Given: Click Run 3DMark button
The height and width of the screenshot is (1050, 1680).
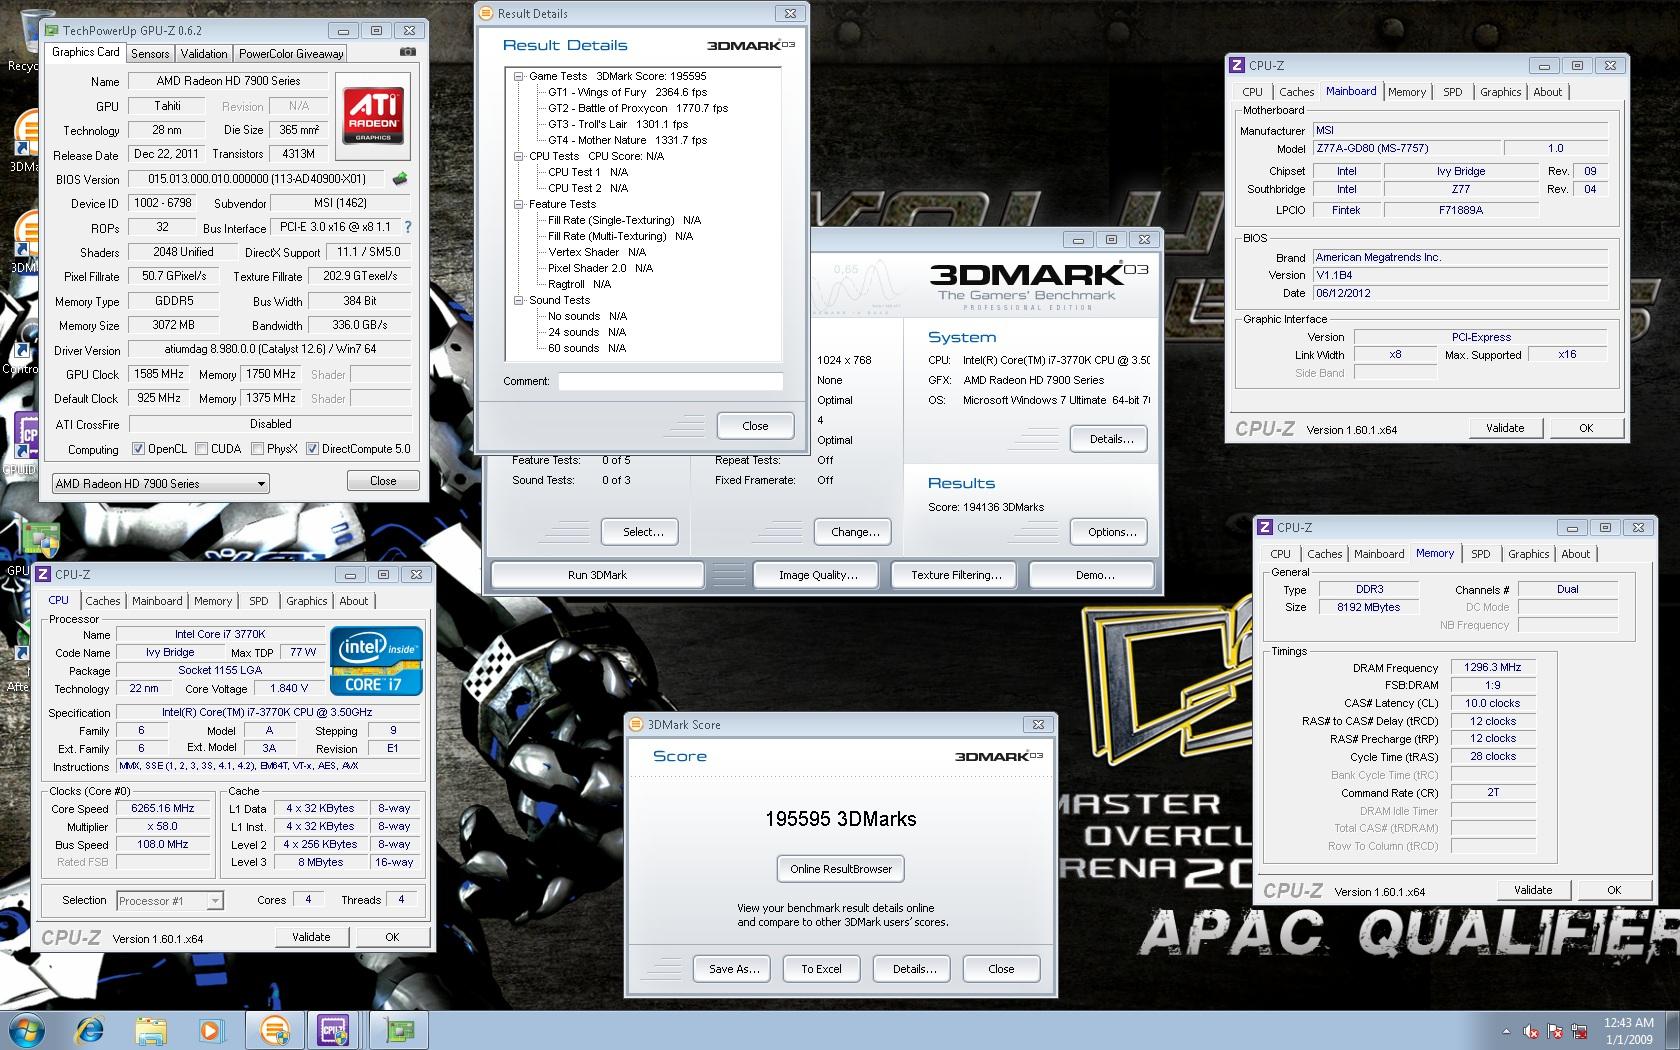Looking at the screenshot, I should point(597,575).
